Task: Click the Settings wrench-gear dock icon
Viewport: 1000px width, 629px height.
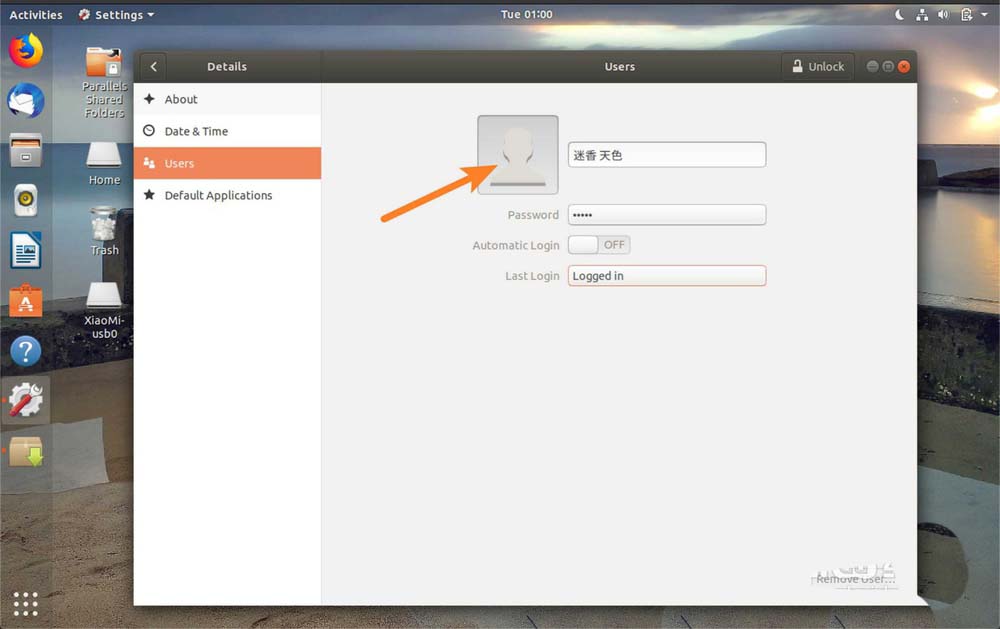Action: point(26,401)
